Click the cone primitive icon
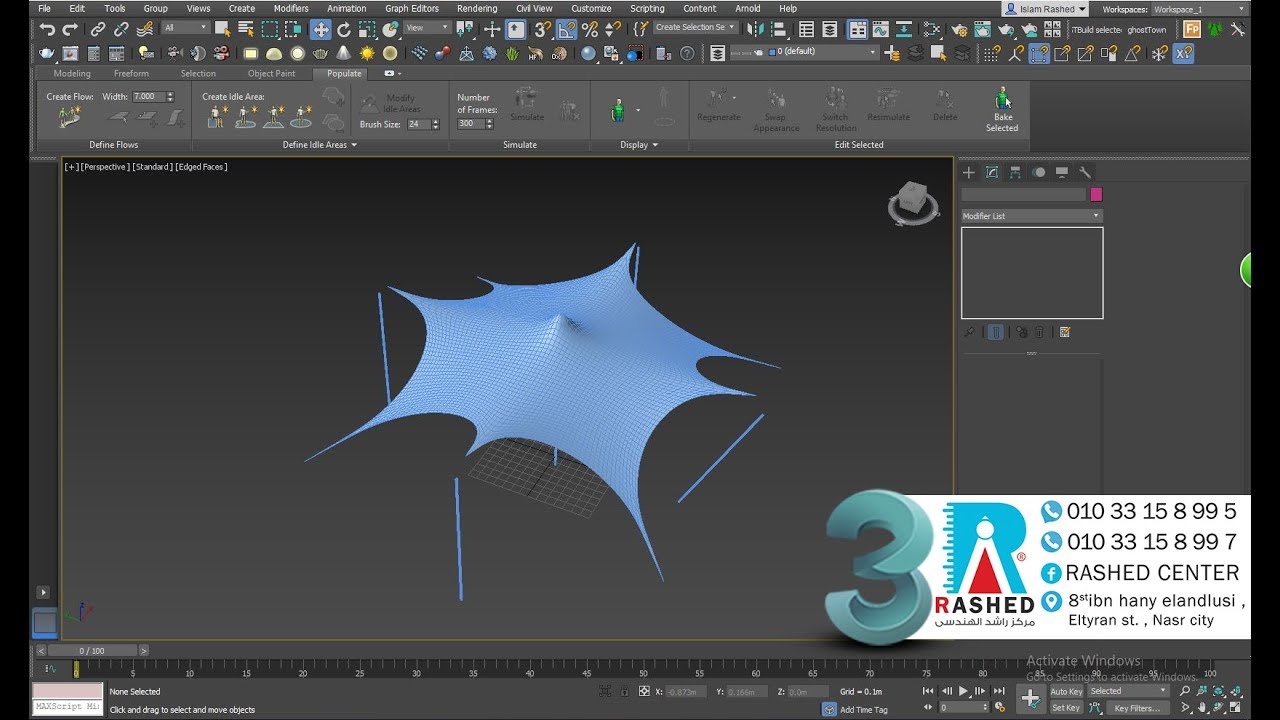This screenshot has height=720, width=1280. (x=344, y=53)
